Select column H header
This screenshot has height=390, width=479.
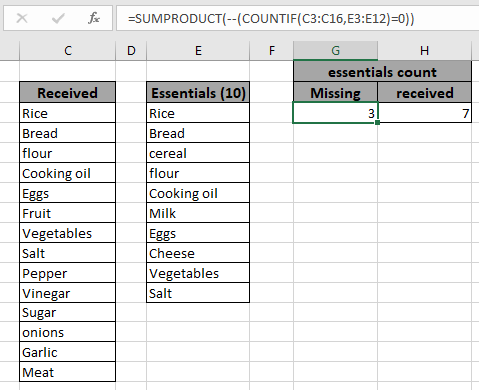pyautogui.click(x=424, y=51)
